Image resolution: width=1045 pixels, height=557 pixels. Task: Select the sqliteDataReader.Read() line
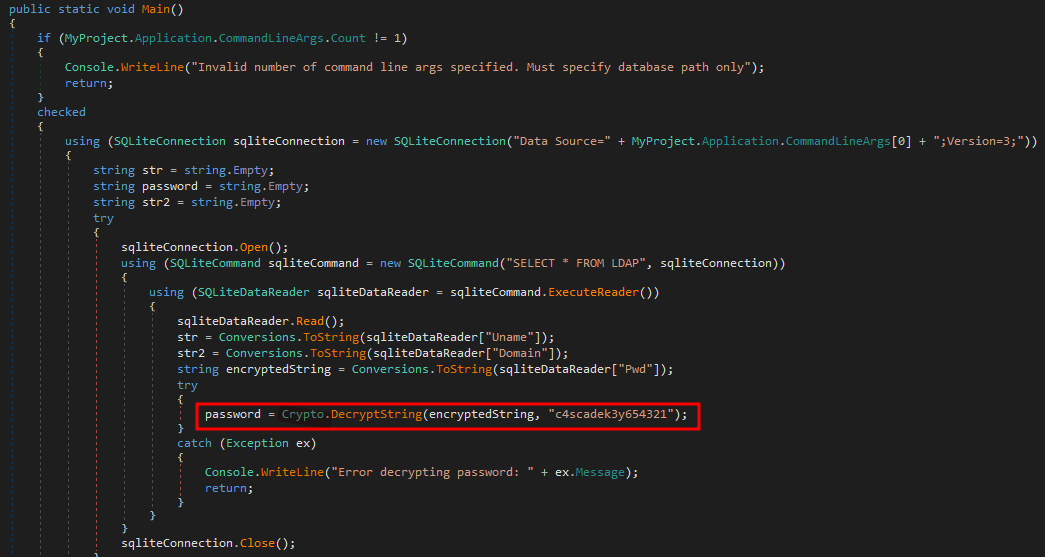261,321
